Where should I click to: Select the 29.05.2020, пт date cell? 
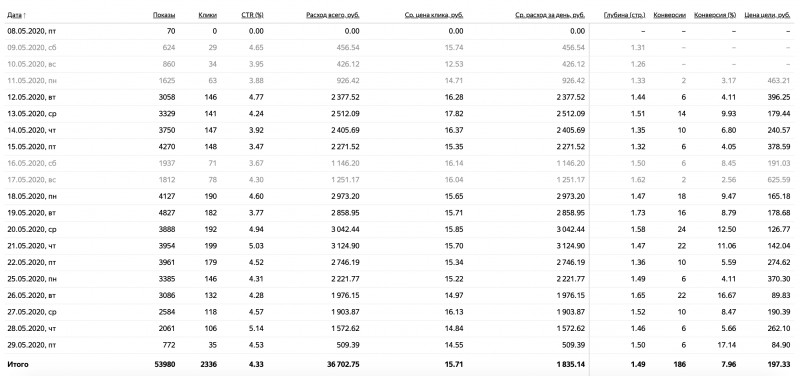coord(32,345)
